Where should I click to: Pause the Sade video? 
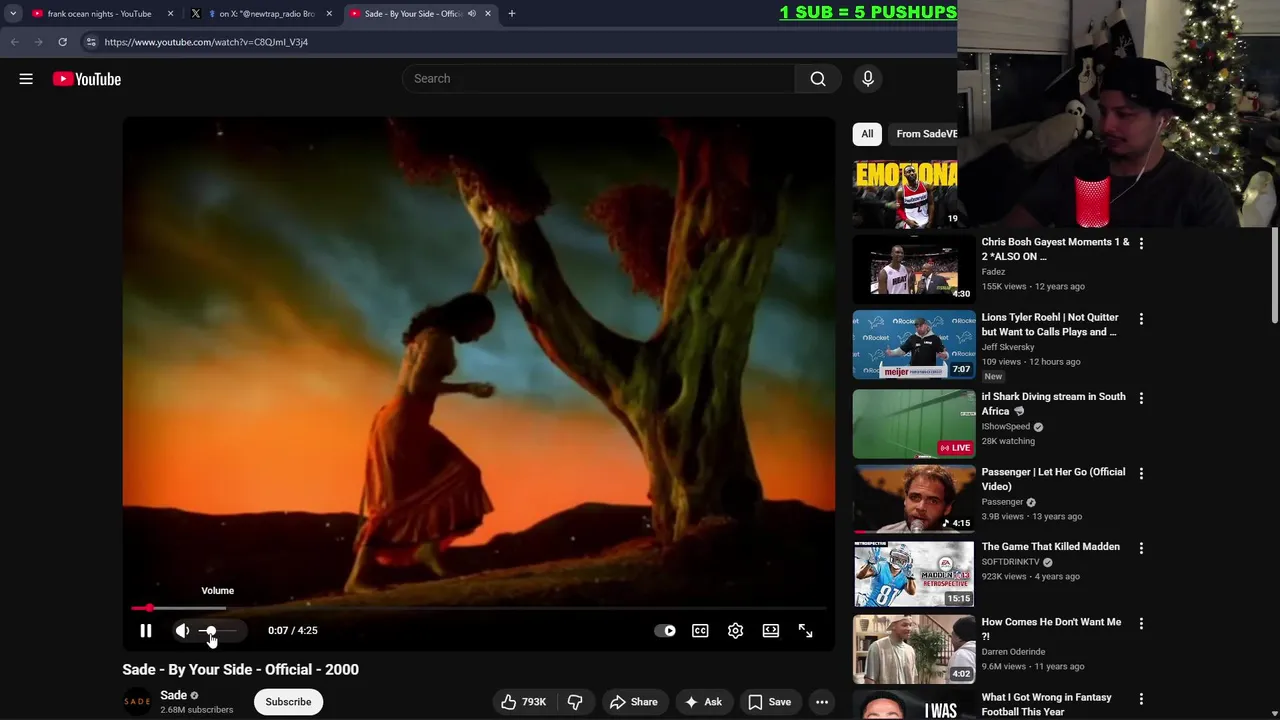pyautogui.click(x=146, y=631)
